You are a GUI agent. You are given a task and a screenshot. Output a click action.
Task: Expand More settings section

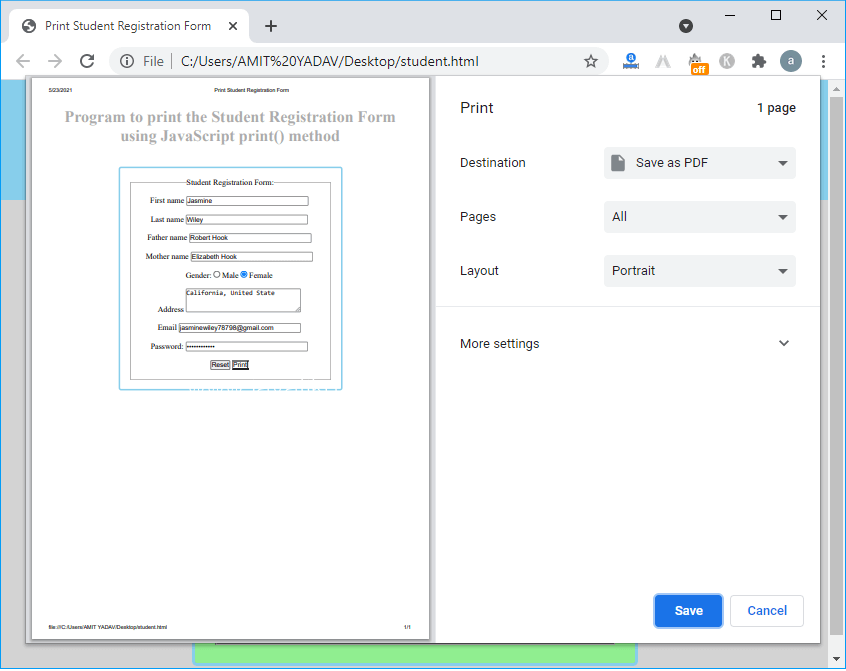point(627,344)
